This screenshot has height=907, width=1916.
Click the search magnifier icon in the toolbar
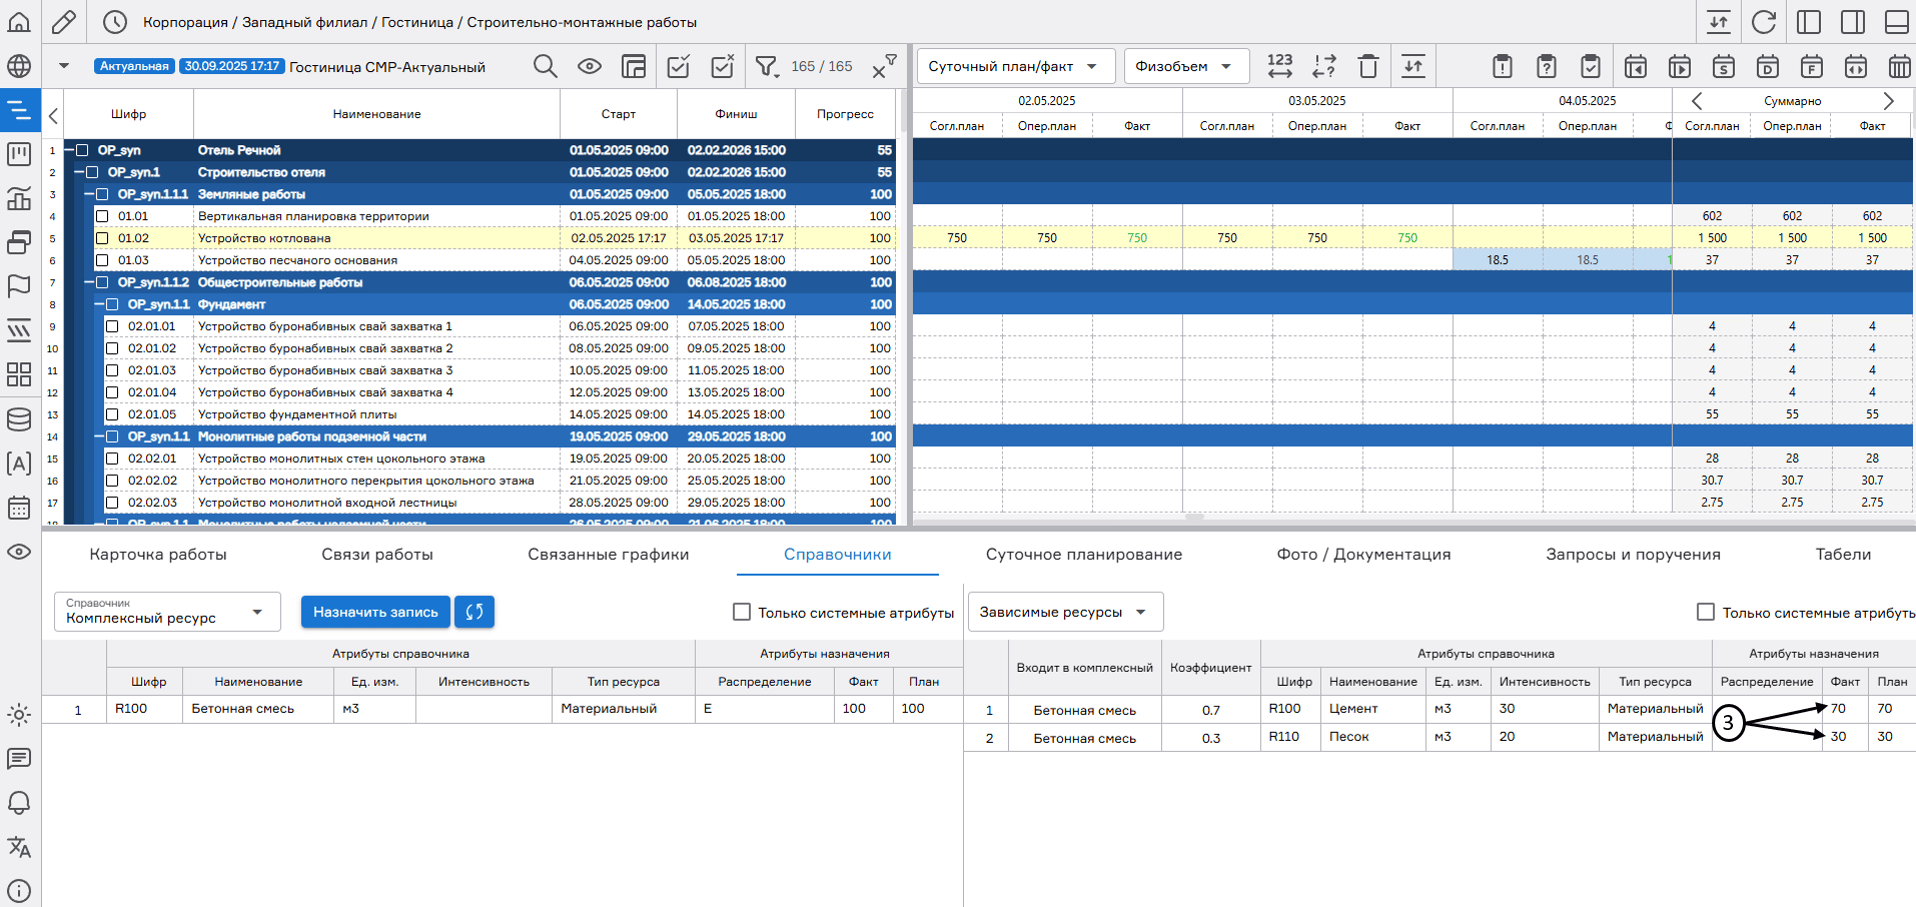point(545,66)
